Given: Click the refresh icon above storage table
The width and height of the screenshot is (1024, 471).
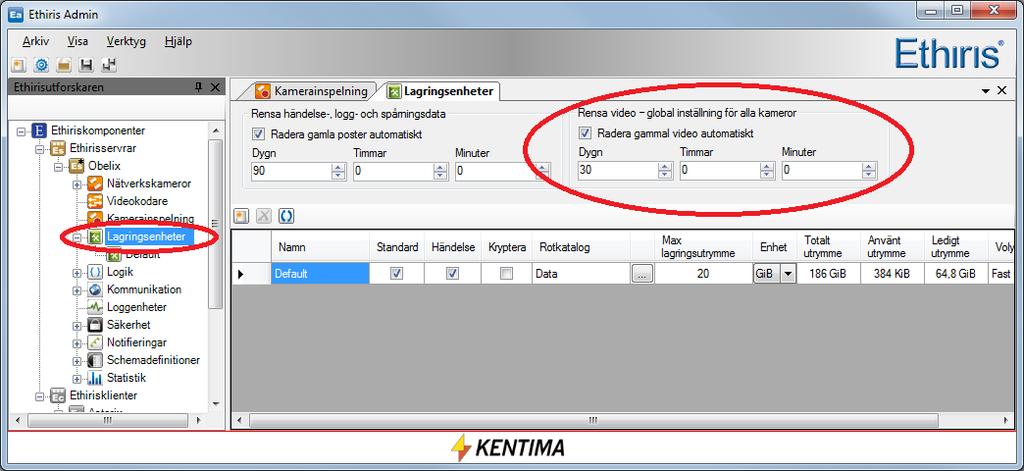Looking at the screenshot, I should [286, 216].
